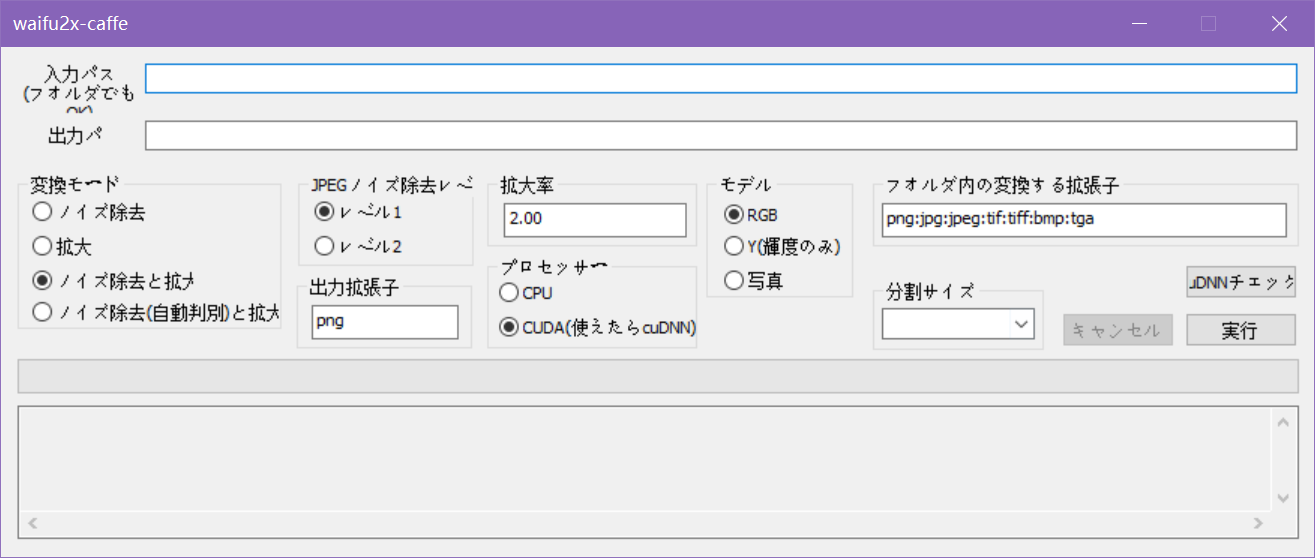Click the log area's scroll down arrow

coord(1284,498)
